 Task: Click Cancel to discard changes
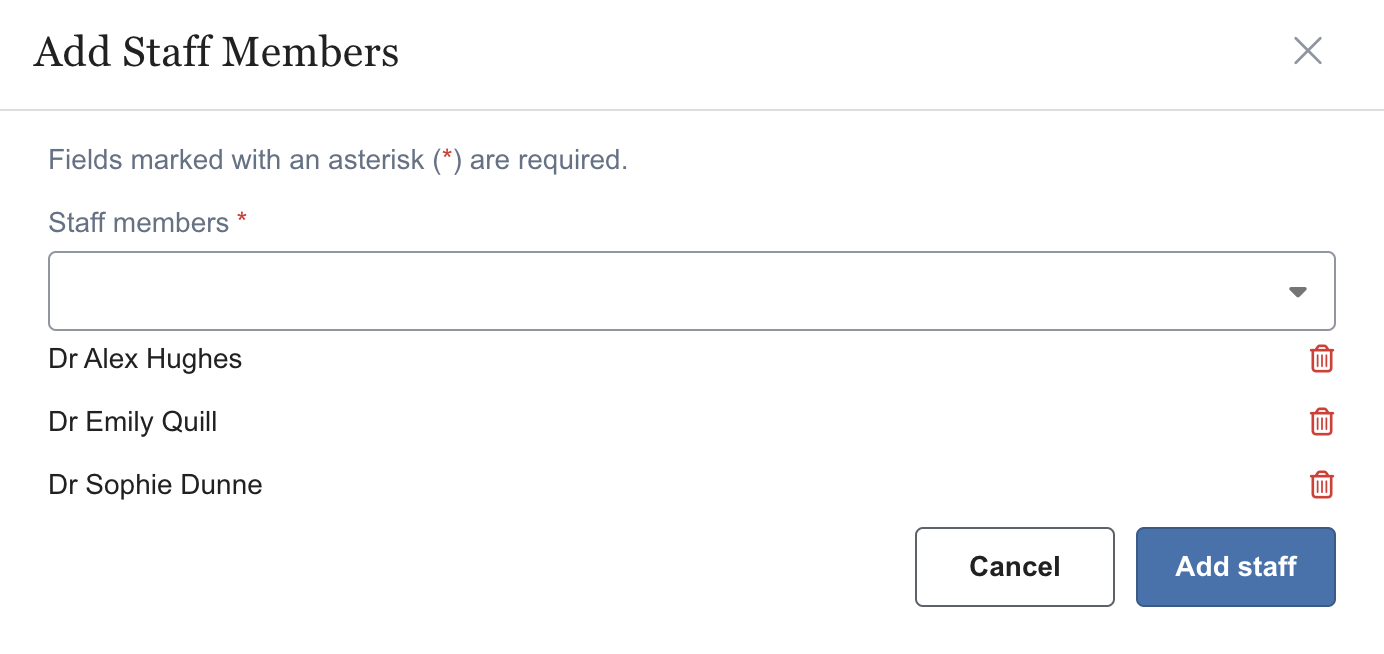click(x=1014, y=567)
